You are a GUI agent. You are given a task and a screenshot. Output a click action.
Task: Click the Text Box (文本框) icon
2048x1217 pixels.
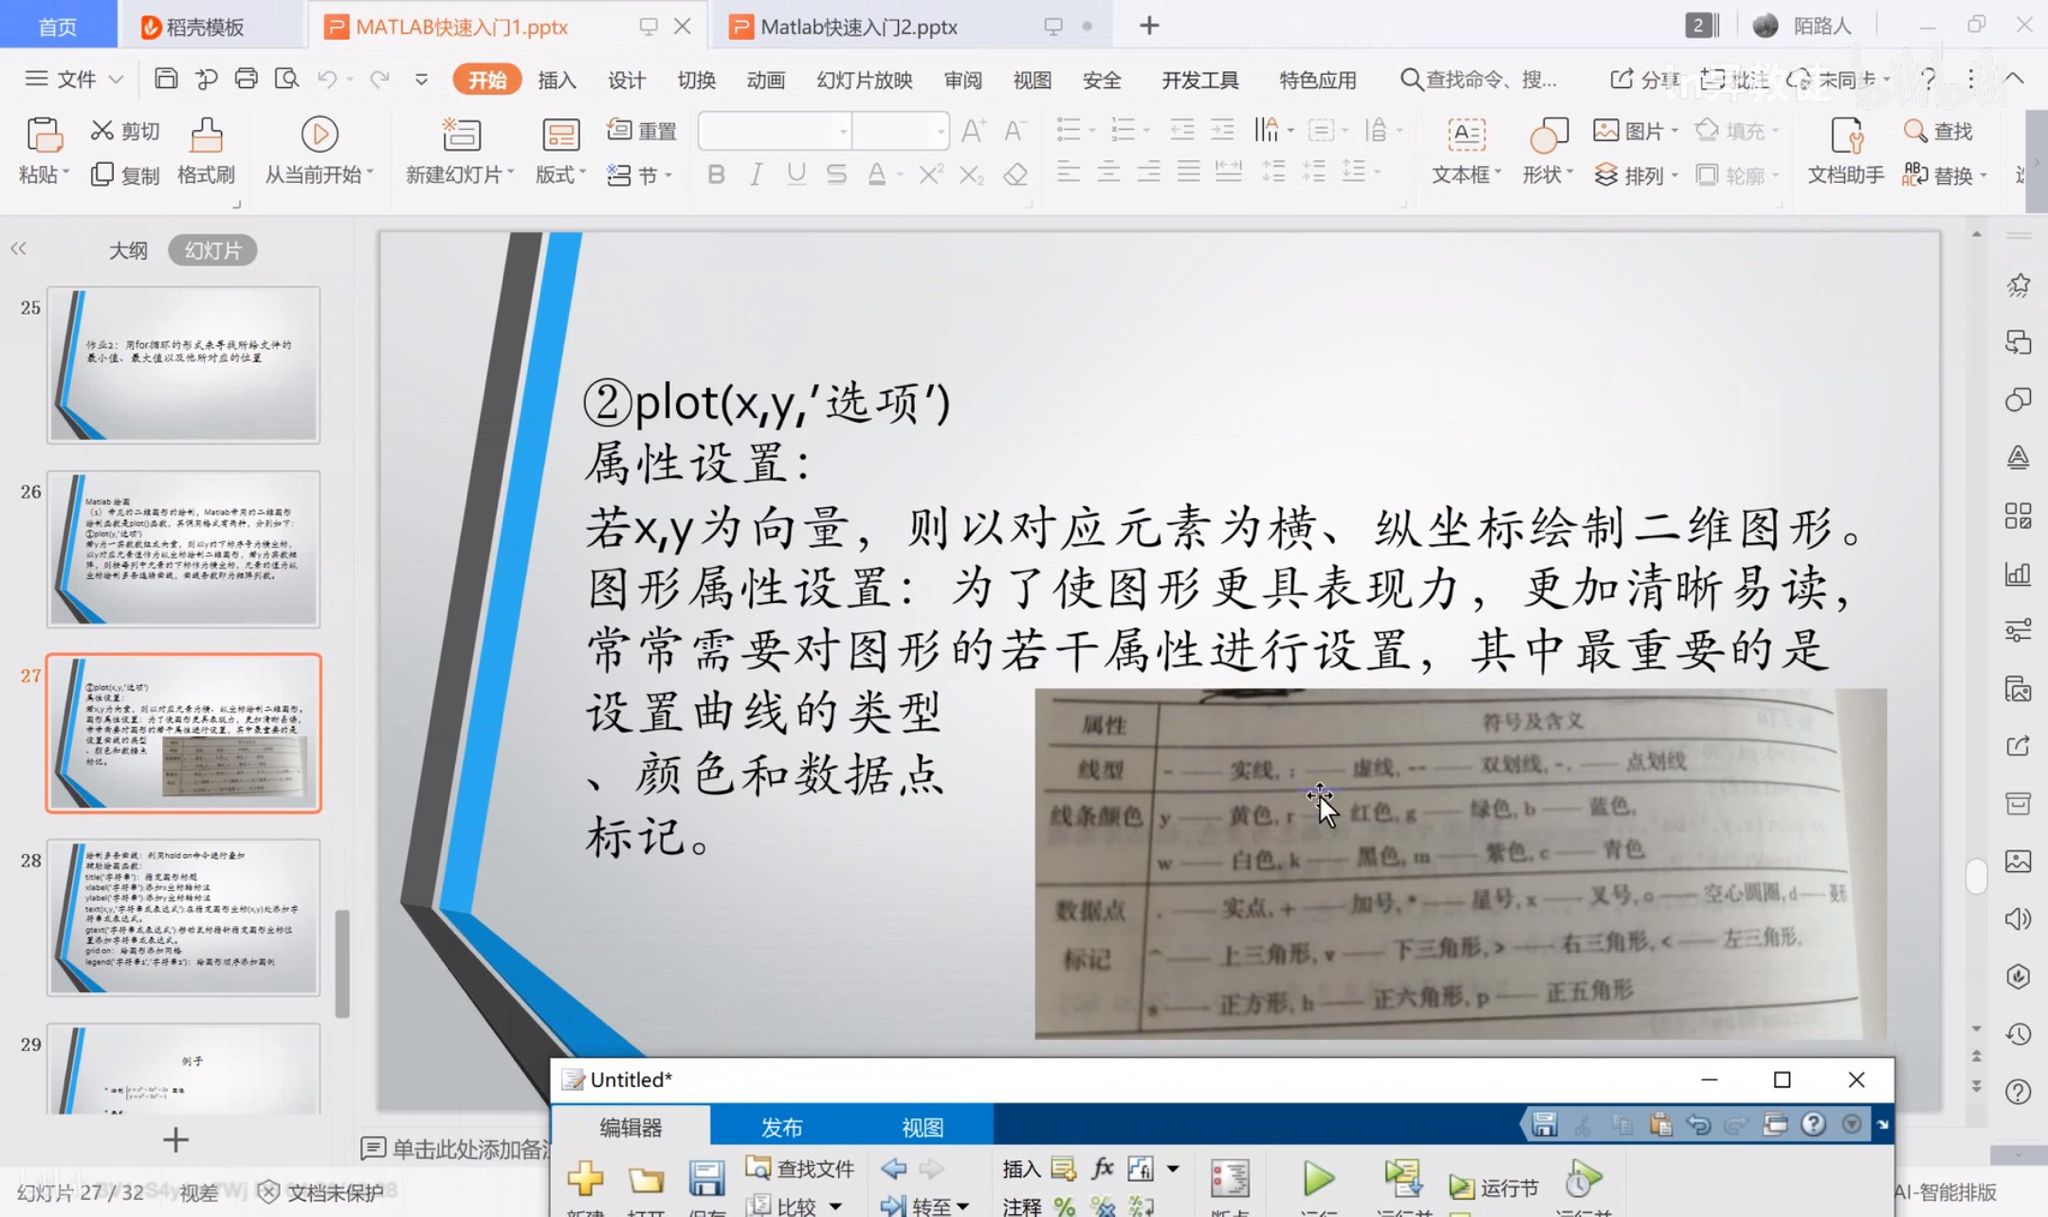(x=1465, y=135)
